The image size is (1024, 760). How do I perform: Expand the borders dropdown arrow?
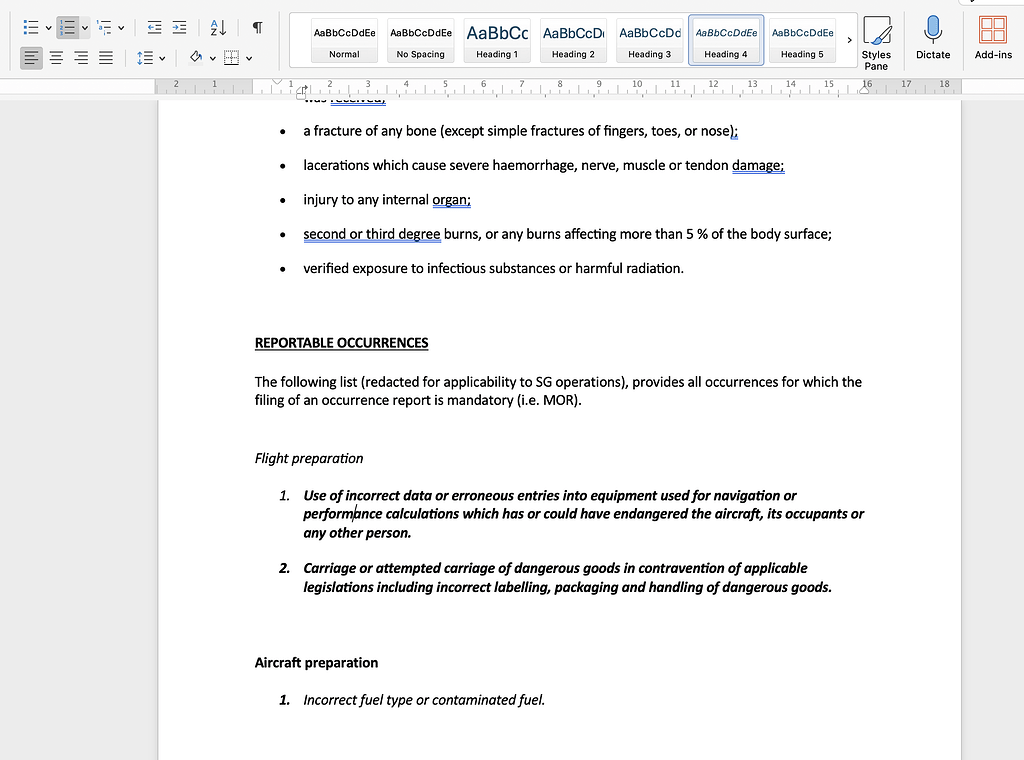[249, 58]
